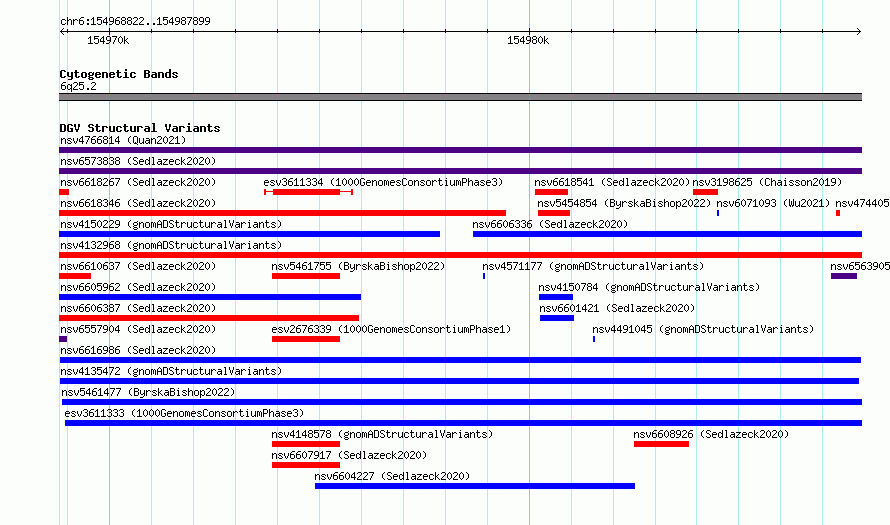Select nsv6604227 (Sedlazeck2020) label
Image resolution: width=890 pixels, height=525 pixels.
(392, 476)
